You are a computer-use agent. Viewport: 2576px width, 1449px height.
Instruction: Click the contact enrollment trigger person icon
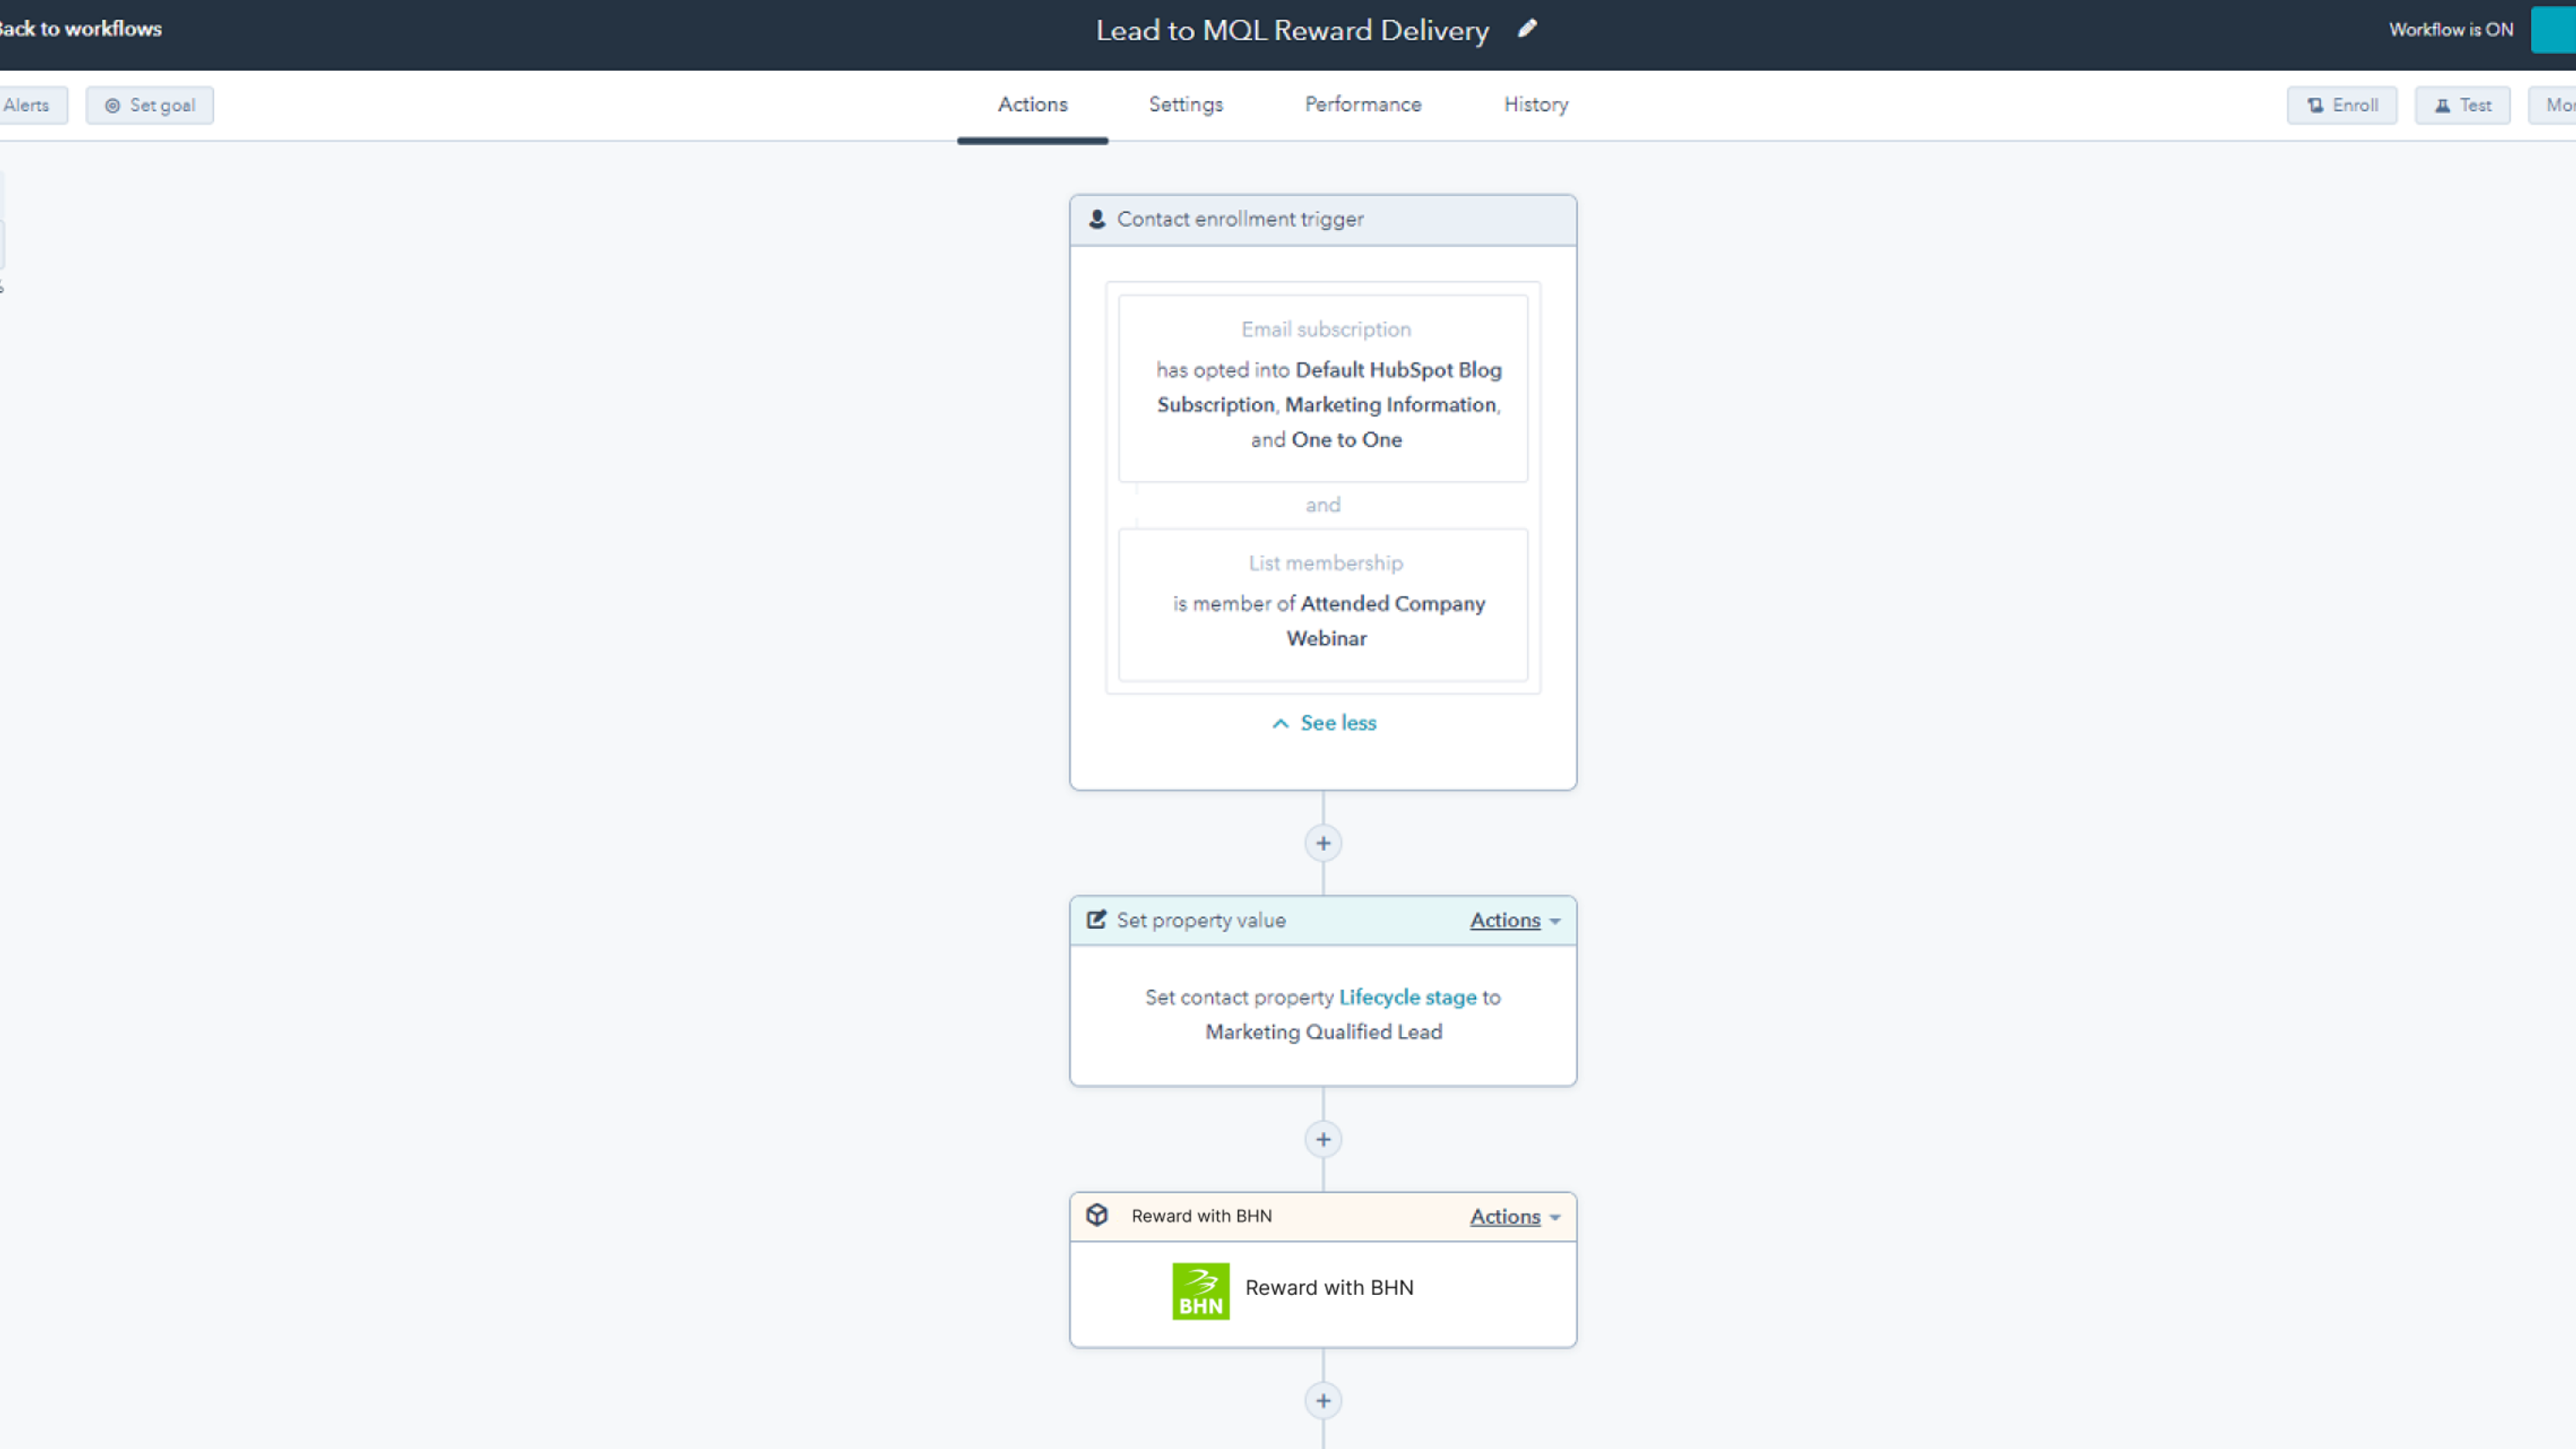1097,219
